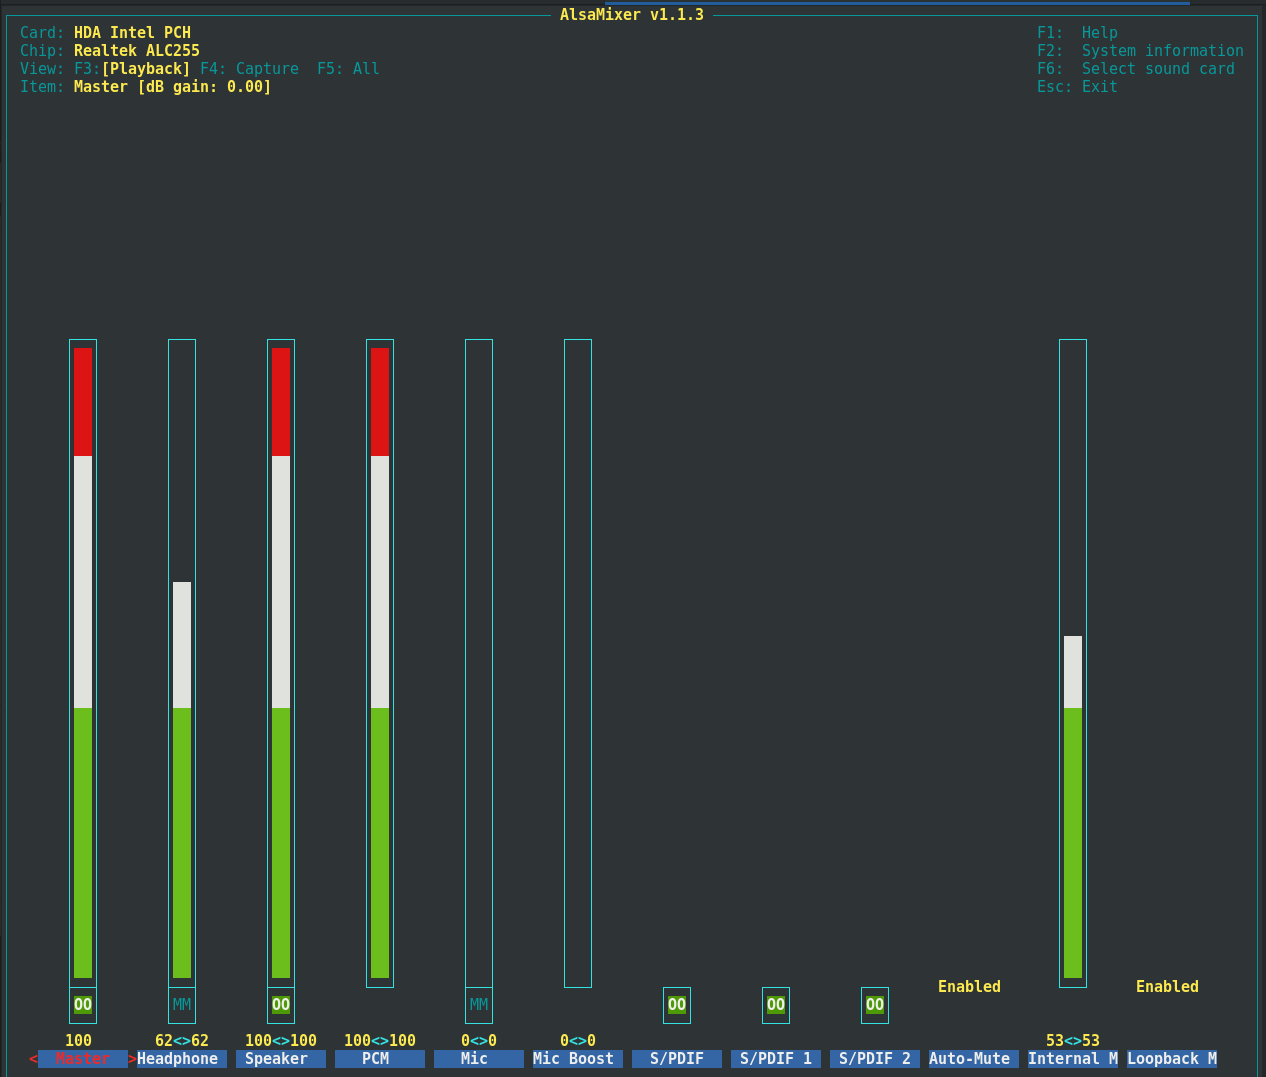The image size is (1266, 1077).
Task: Toggle the S/PDIF 1 mute box
Action: (x=776, y=1005)
